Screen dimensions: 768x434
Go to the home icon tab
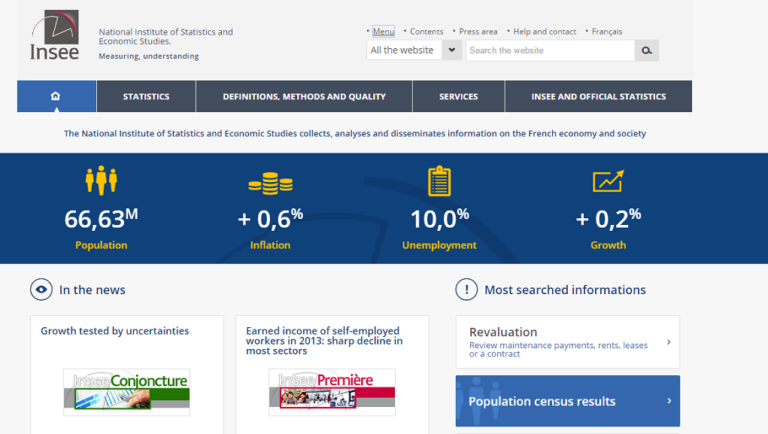(56, 96)
